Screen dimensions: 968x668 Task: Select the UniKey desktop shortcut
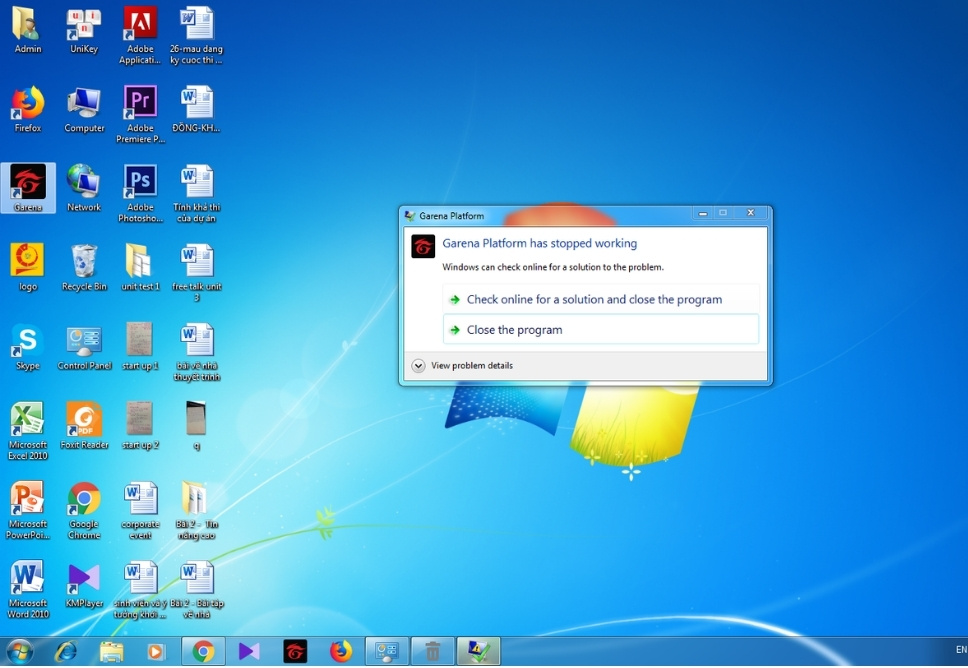point(84,30)
